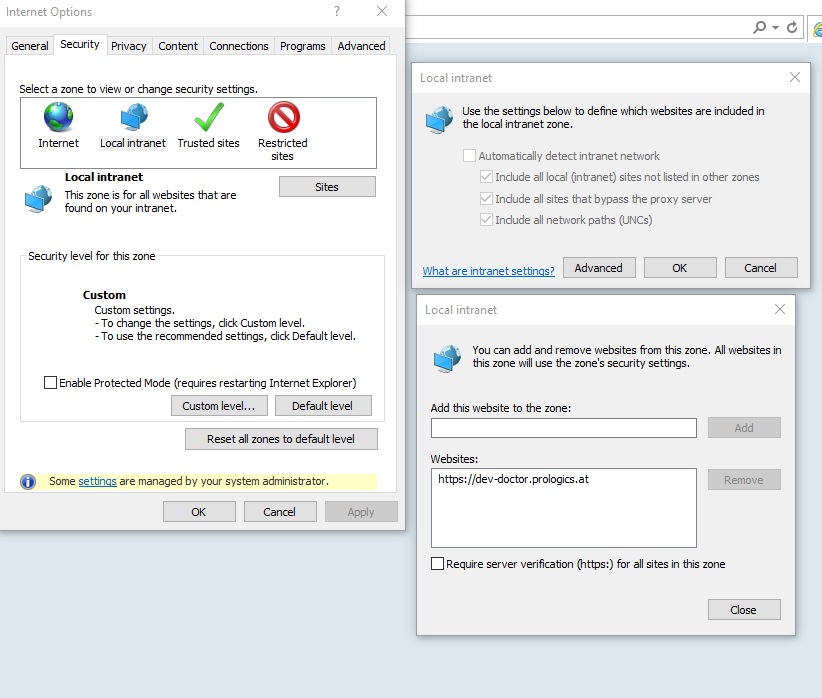This screenshot has height=698, width=822.
Task: Enable server verification for all sites in this zone
Action: tap(437, 563)
